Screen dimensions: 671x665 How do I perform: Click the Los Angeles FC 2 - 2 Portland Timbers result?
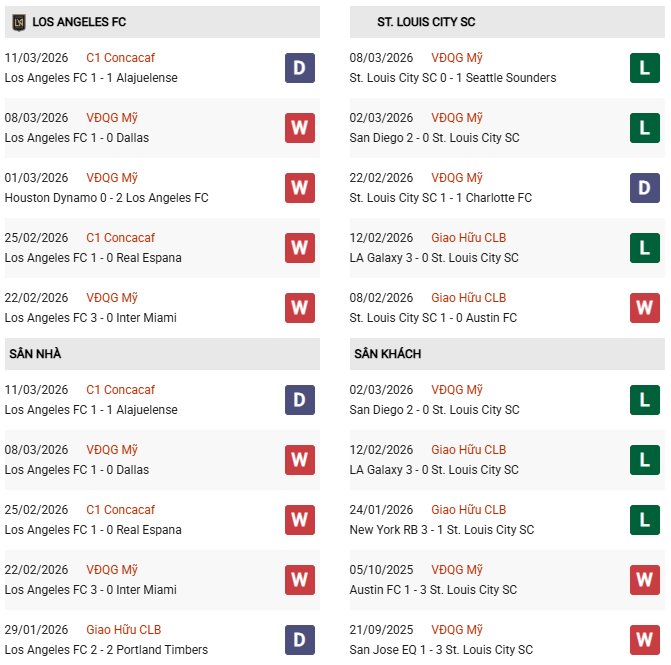click(x=106, y=650)
